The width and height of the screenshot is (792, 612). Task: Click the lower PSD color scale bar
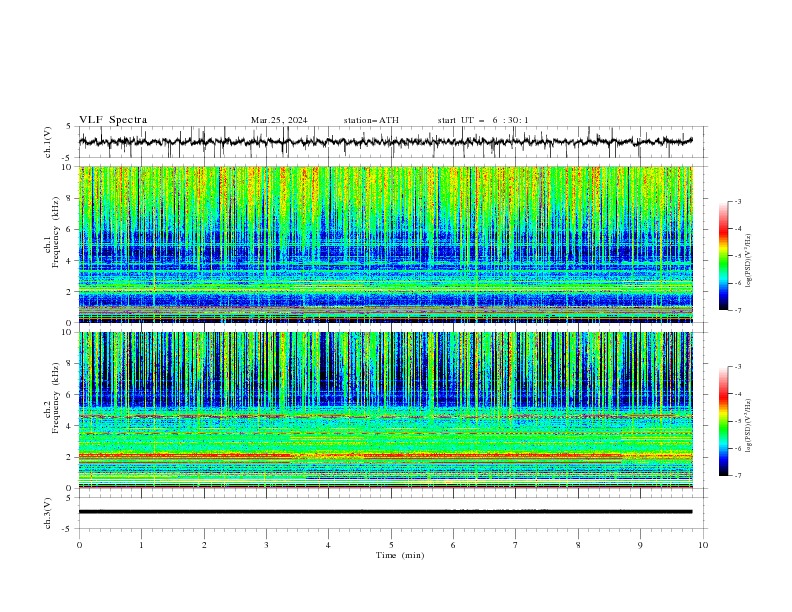(x=723, y=421)
